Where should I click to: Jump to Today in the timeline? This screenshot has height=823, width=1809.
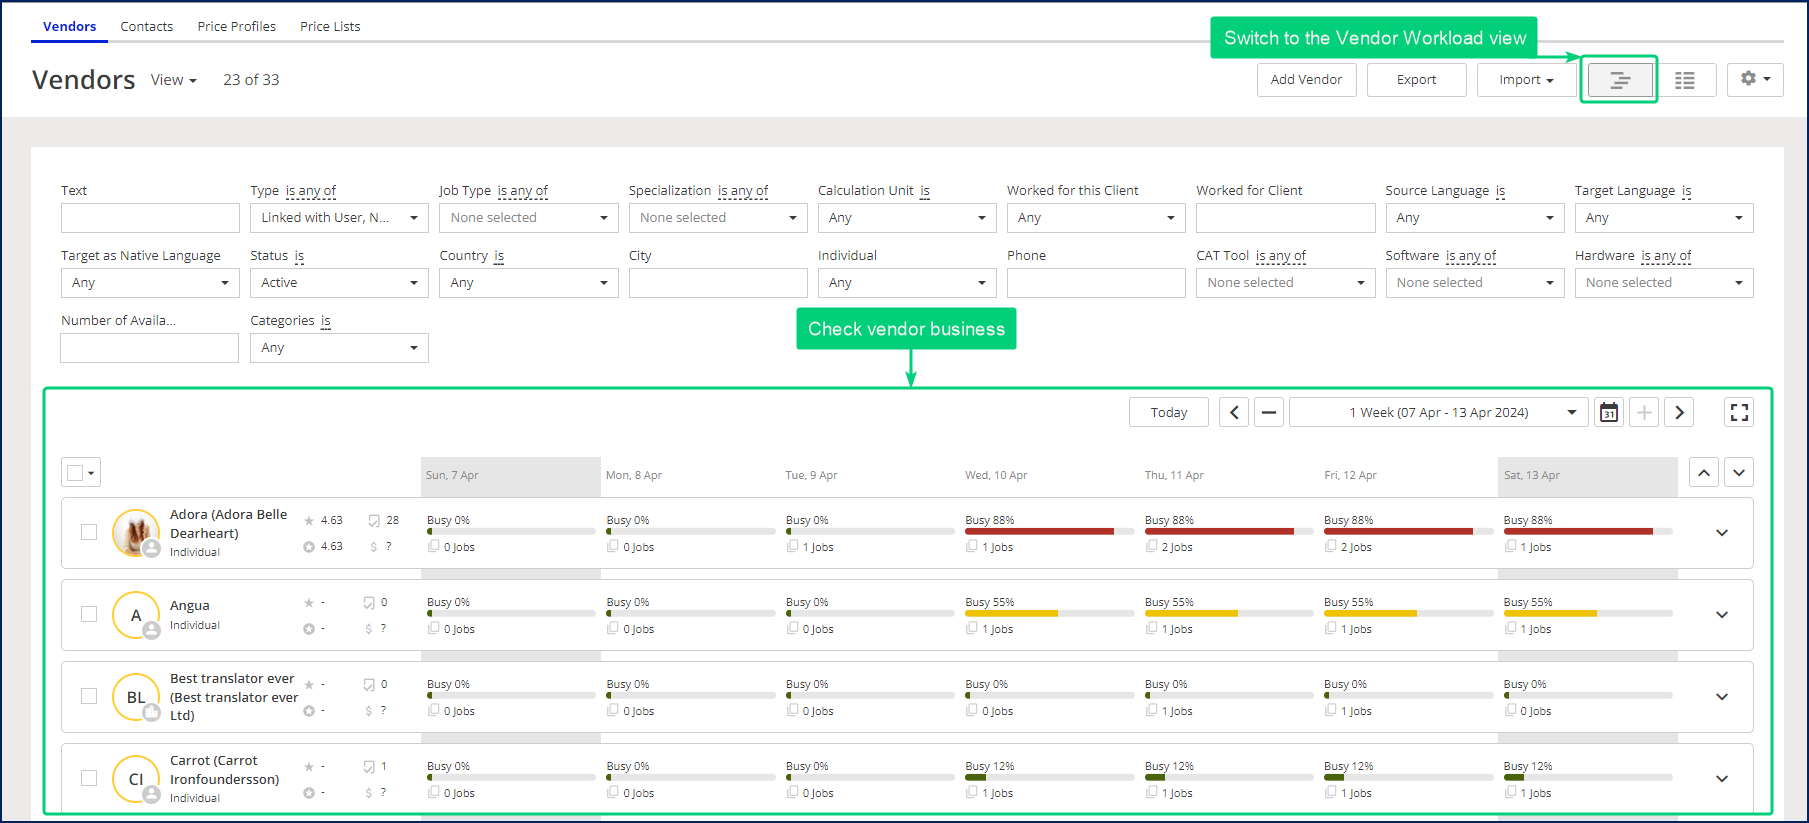coord(1169,412)
